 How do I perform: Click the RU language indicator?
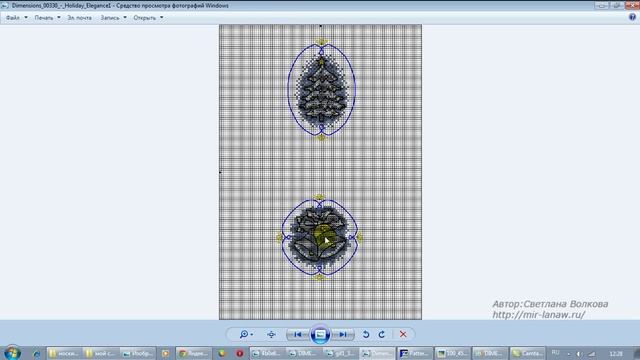555,353
